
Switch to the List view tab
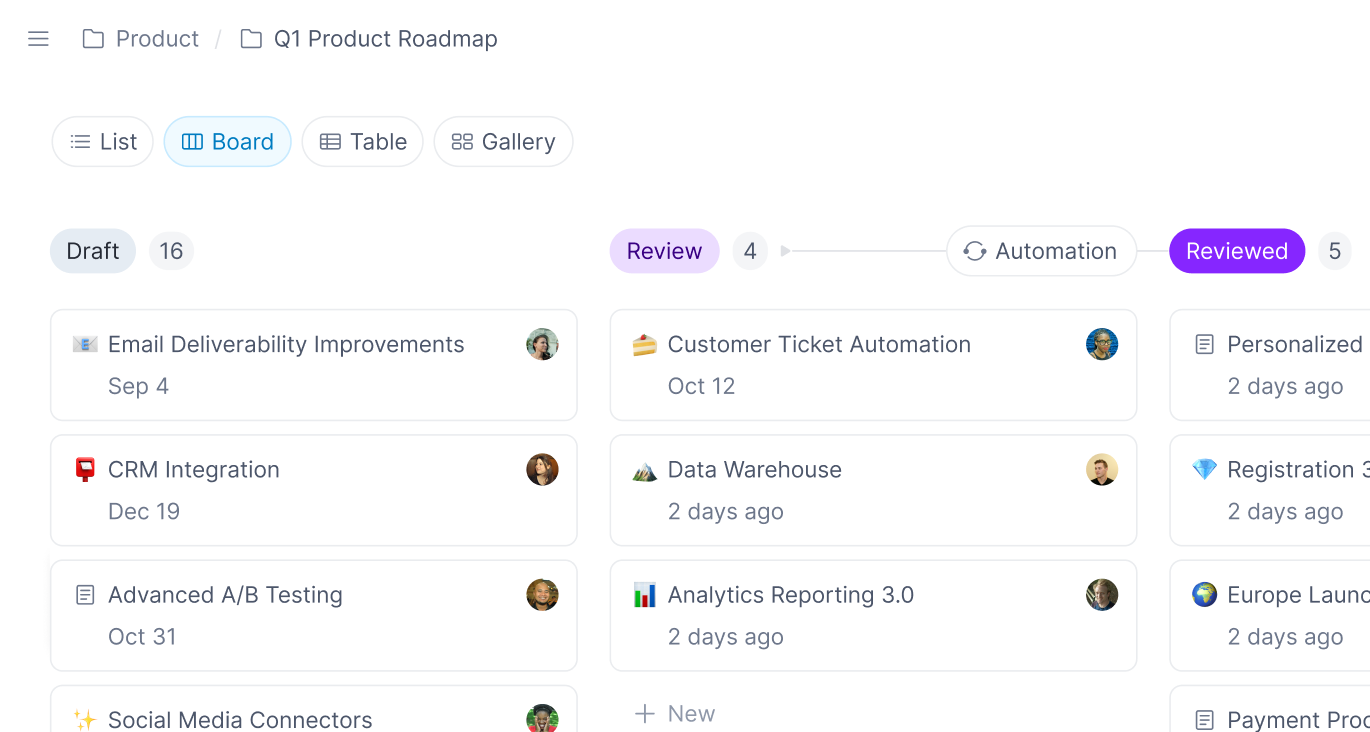pos(103,142)
